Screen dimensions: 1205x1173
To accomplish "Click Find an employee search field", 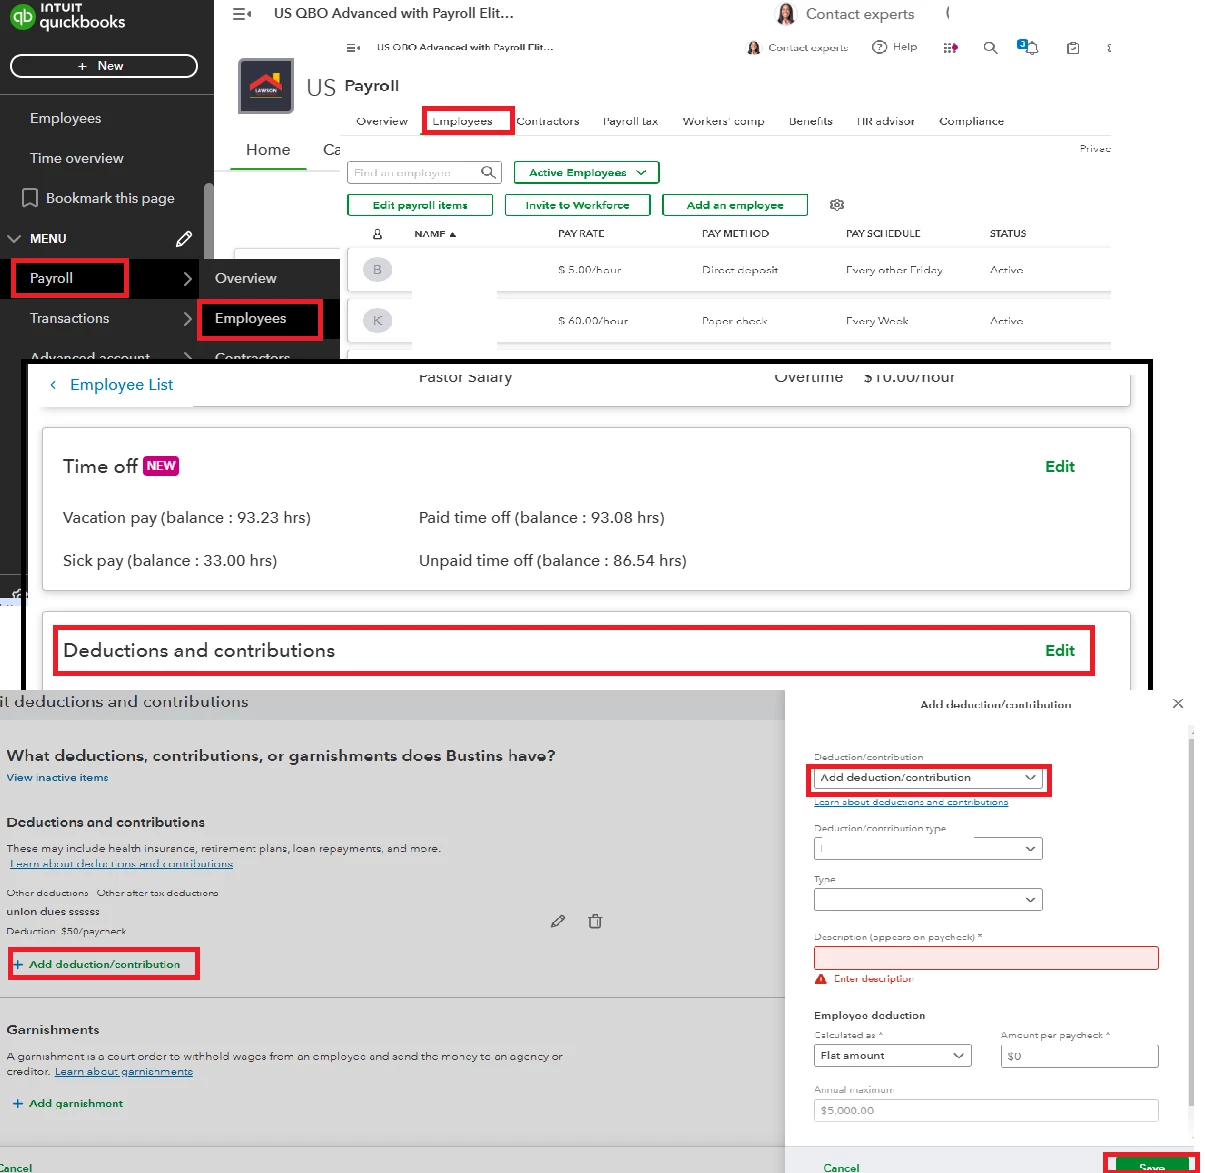I will [x=424, y=173].
